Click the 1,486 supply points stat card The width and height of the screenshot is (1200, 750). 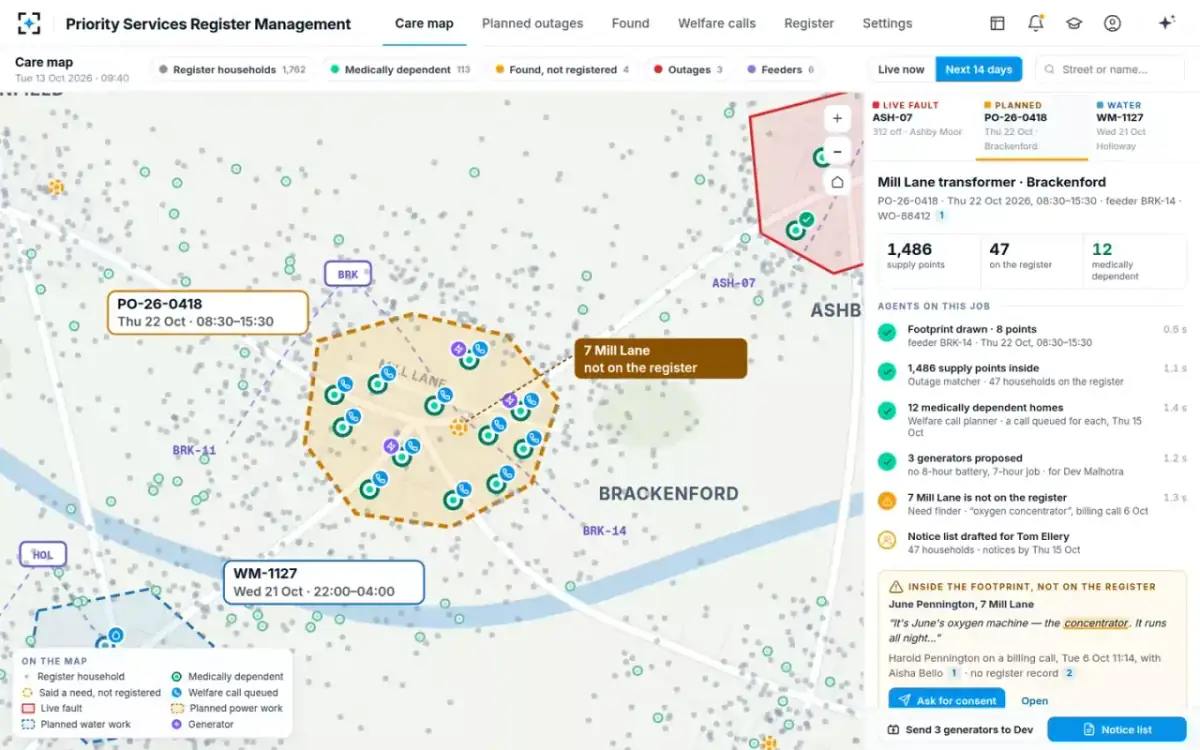click(927, 260)
